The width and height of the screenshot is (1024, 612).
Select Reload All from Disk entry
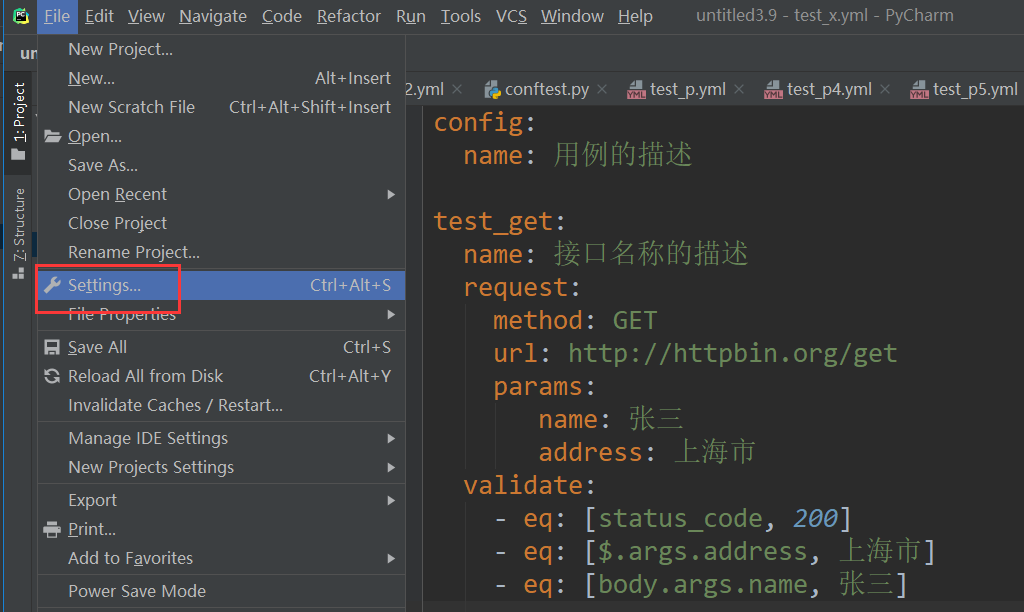pyautogui.click(x=221, y=376)
